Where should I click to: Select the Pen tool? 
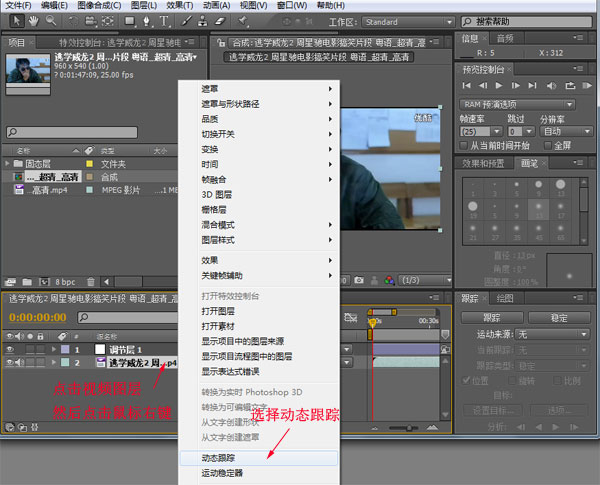click(147, 21)
